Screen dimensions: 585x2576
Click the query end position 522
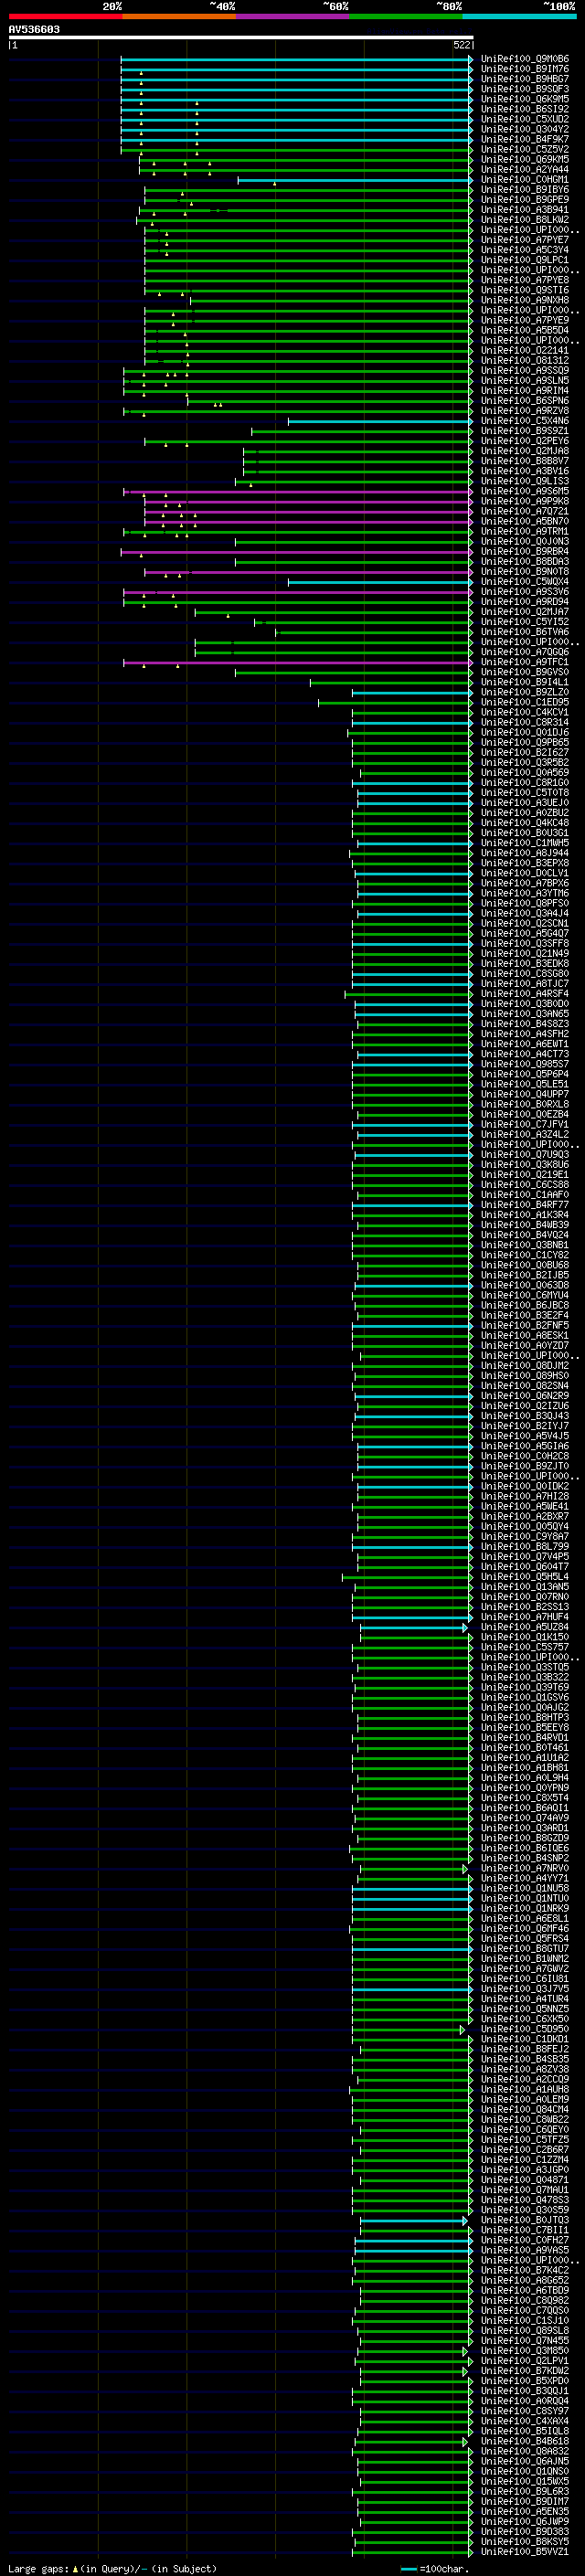462,45
